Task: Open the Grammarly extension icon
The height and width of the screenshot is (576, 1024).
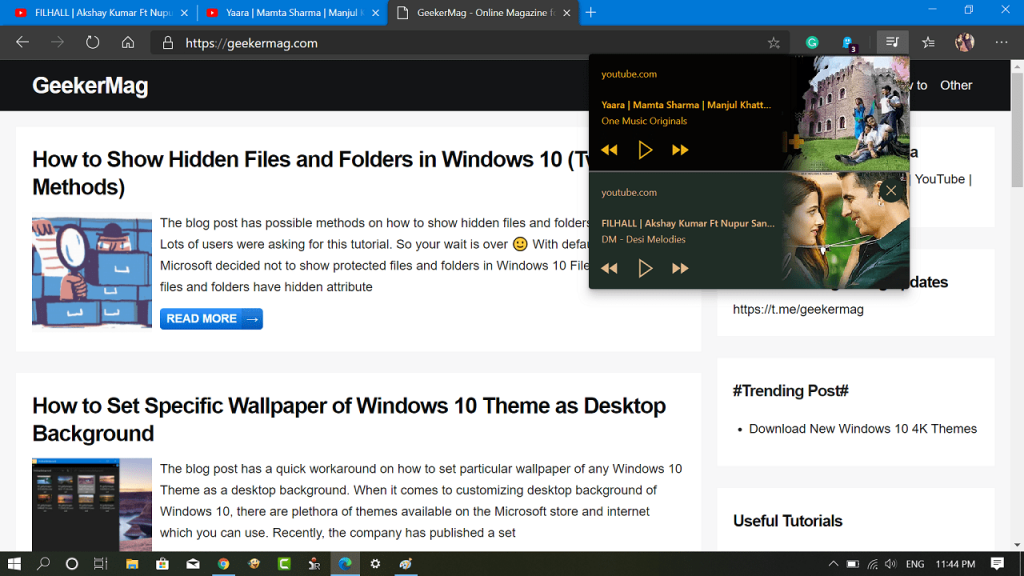Action: [812, 42]
